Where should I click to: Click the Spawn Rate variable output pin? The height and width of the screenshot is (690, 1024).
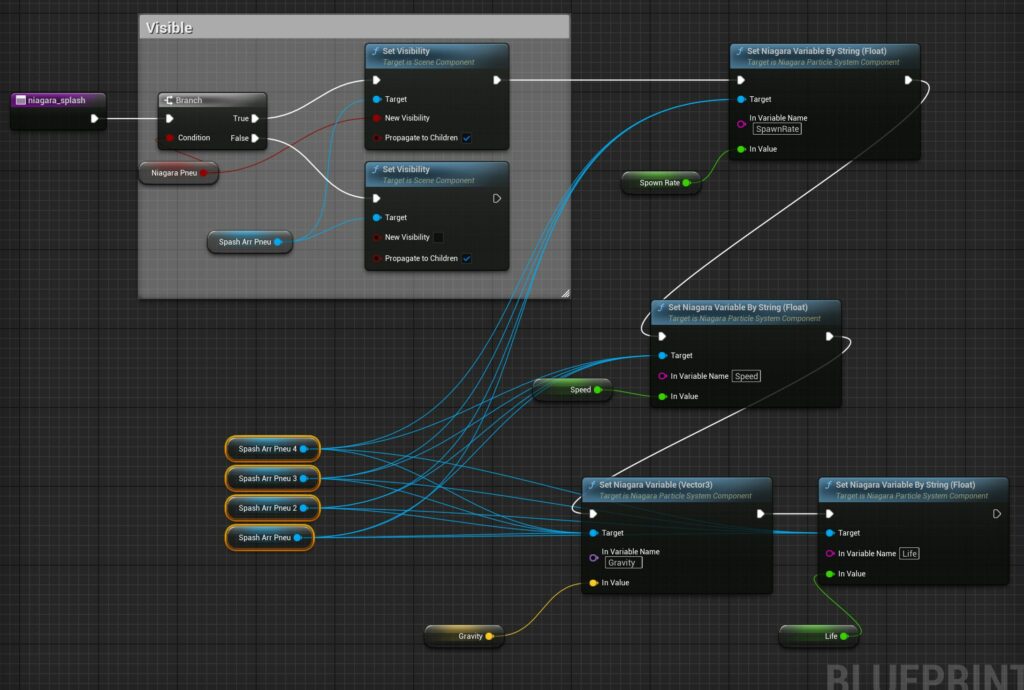(686, 183)
